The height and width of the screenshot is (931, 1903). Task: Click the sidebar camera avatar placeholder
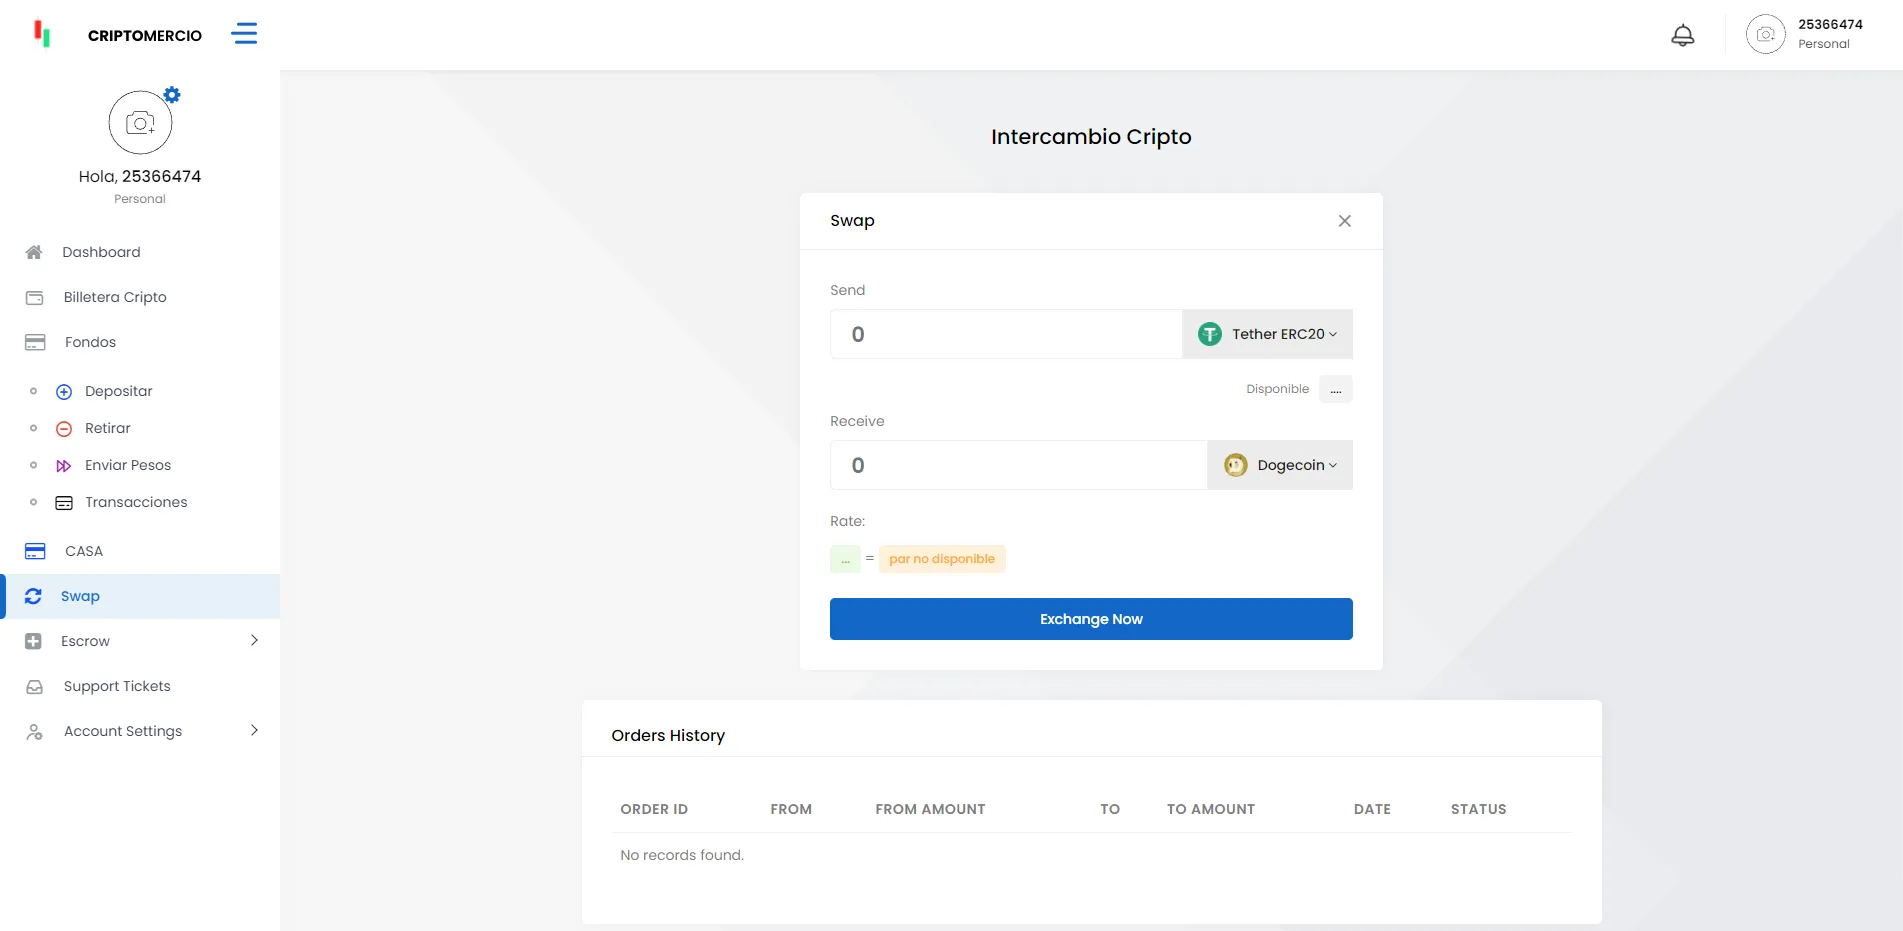point(140,123)
